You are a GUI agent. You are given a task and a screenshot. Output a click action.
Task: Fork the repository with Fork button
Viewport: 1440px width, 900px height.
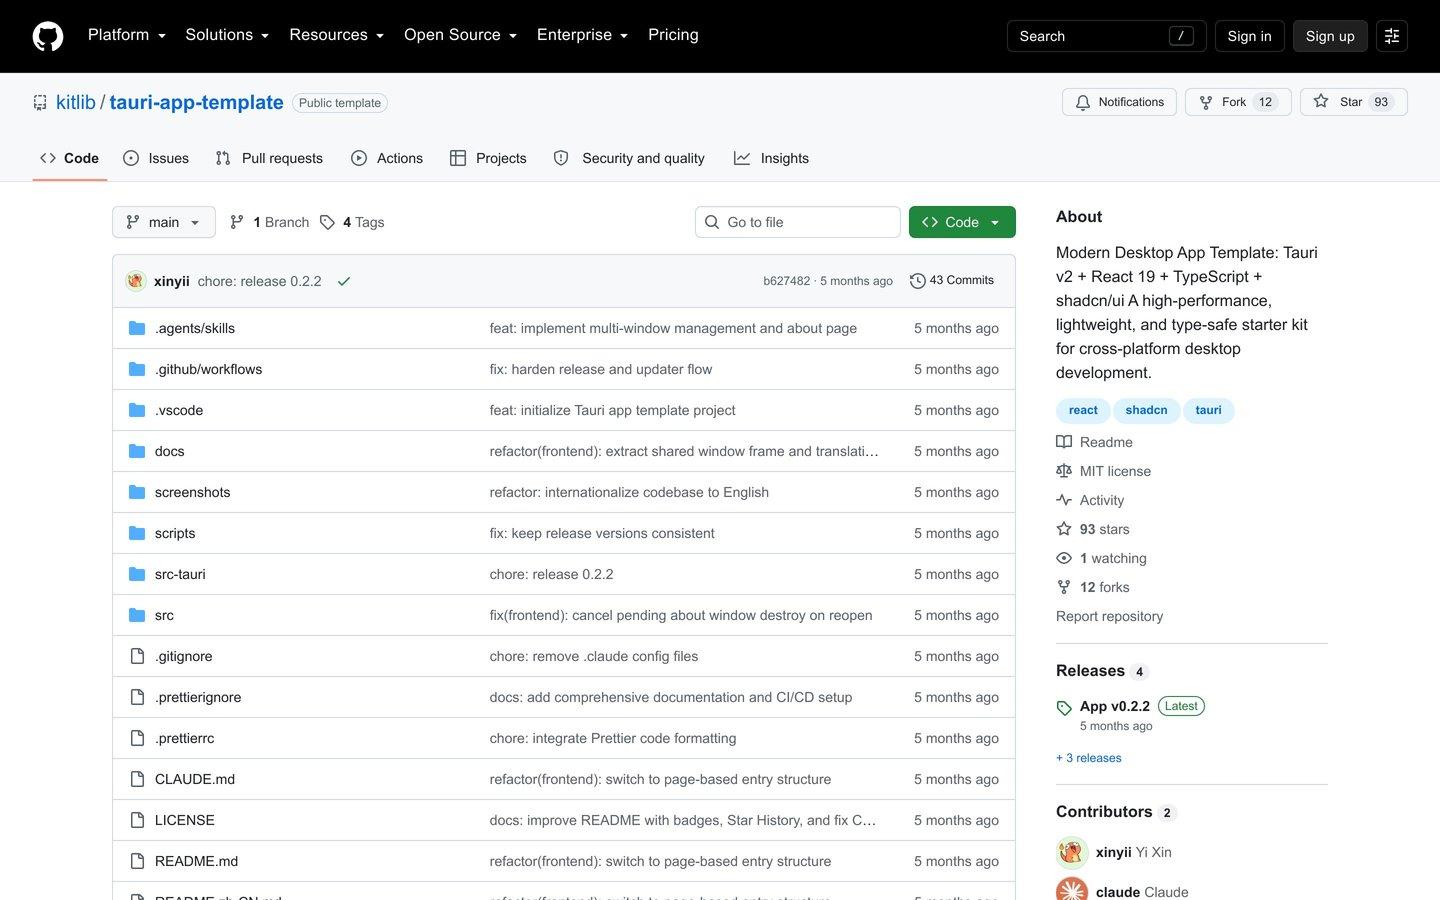click(1238, 102)
